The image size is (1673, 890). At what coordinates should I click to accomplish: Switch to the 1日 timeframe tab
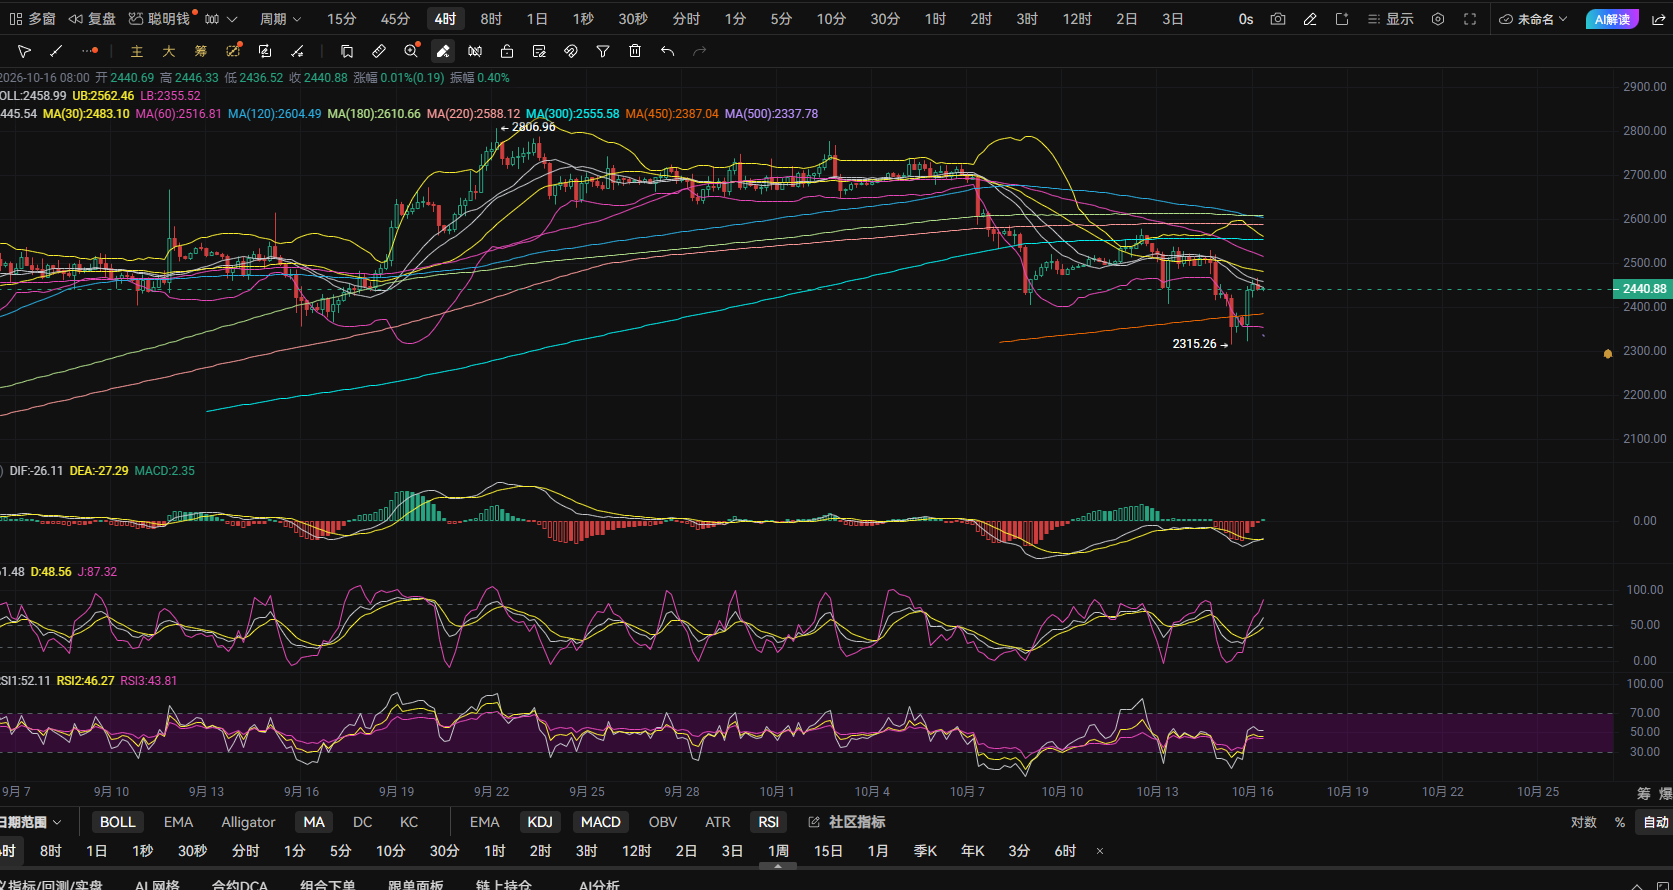pos(537,19)
